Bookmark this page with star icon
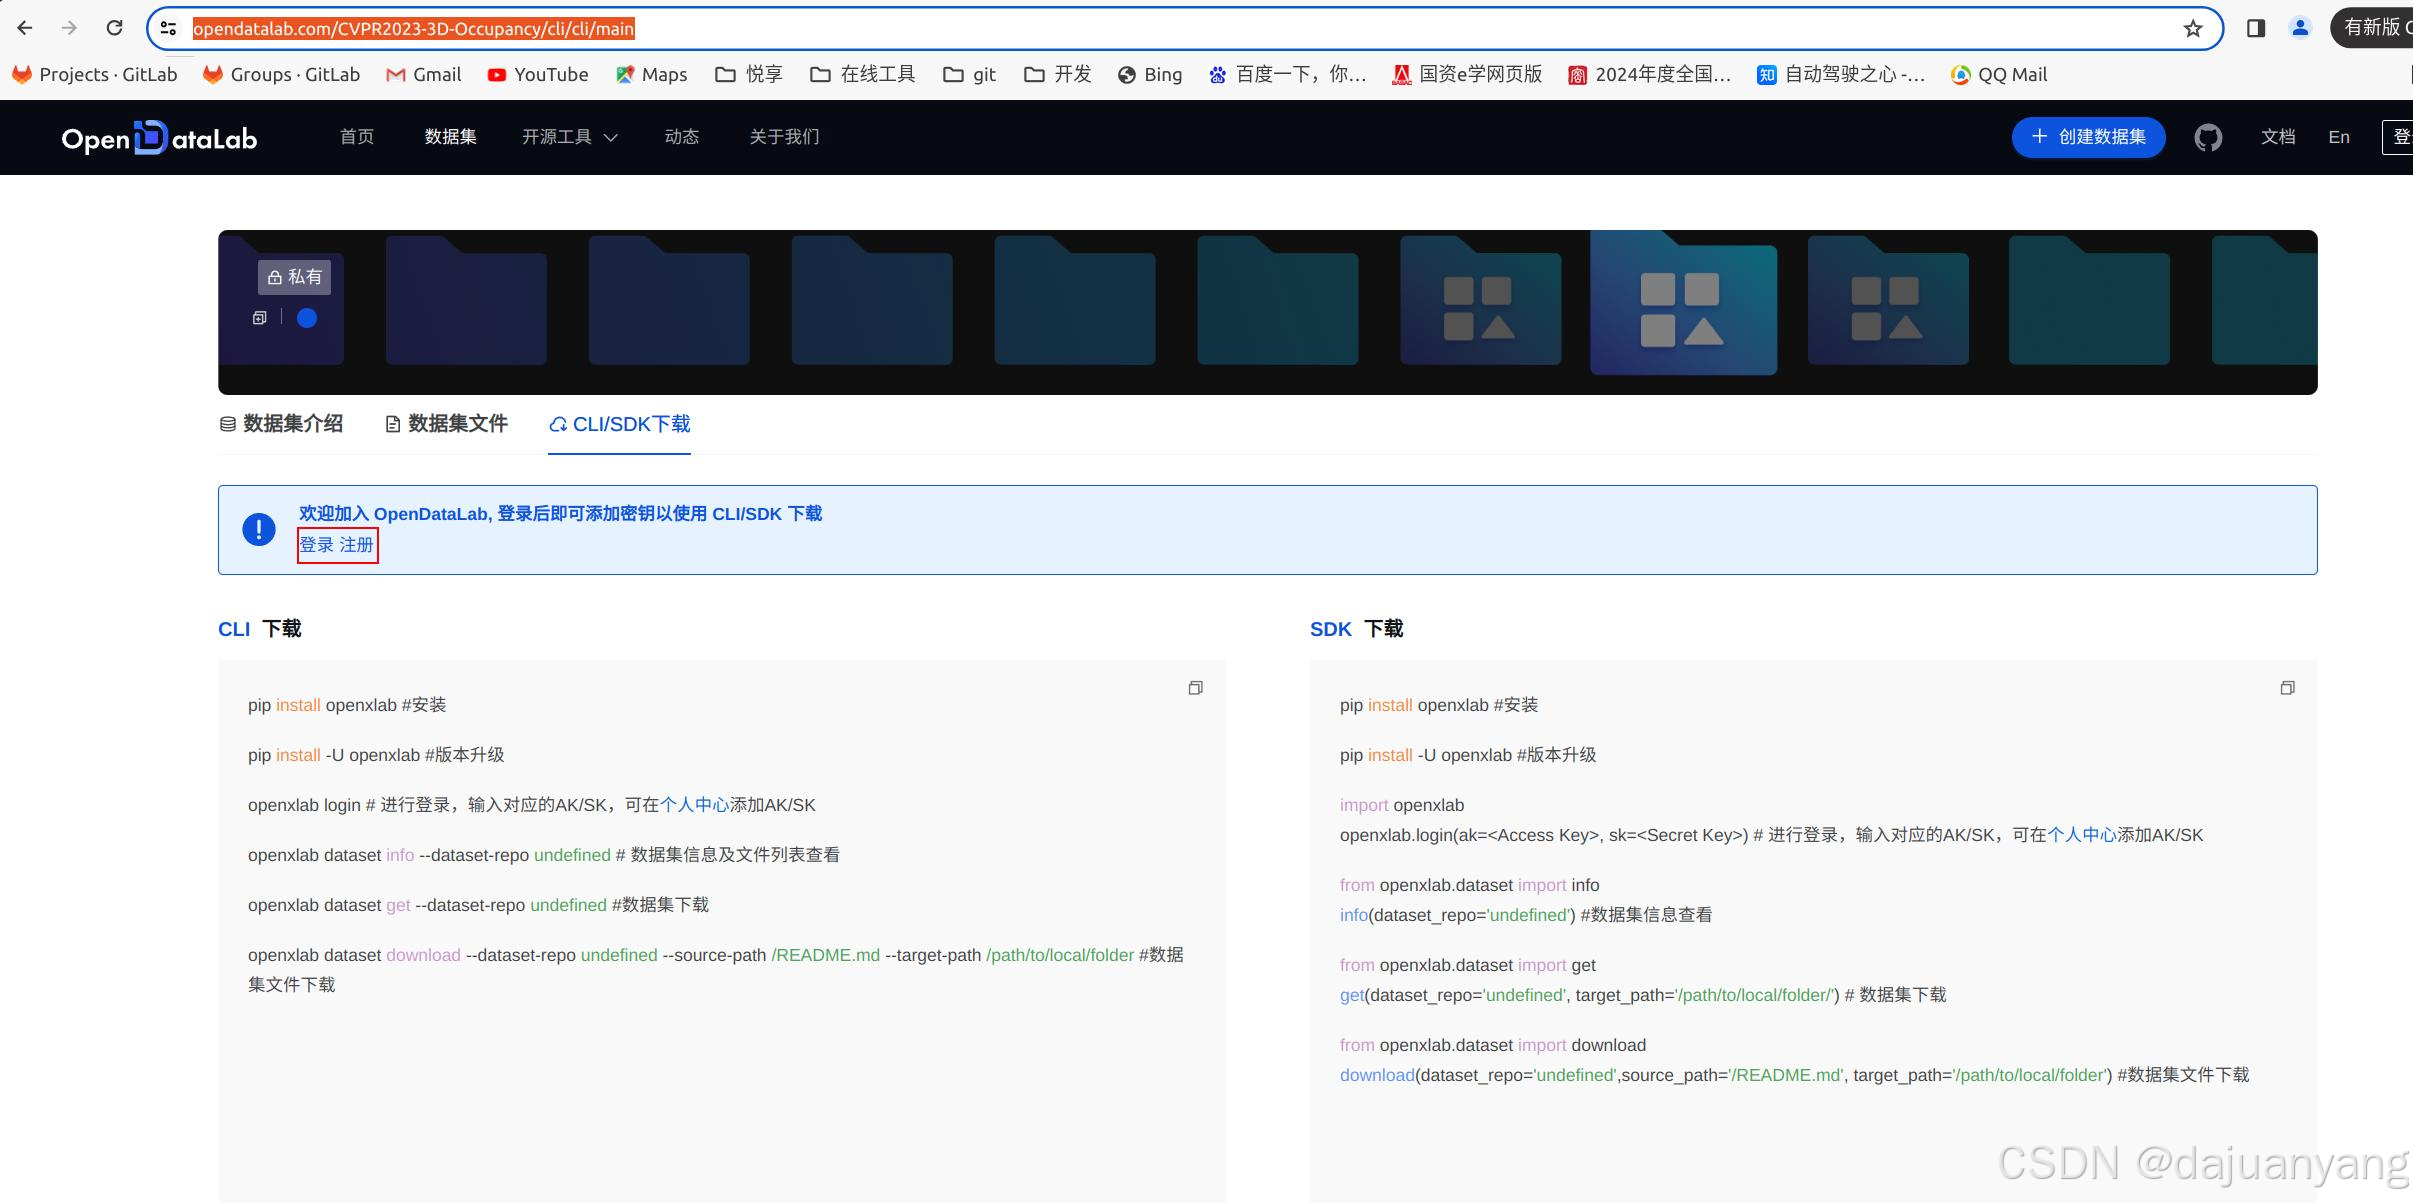2413x1203 pixels. [2192, 28]
